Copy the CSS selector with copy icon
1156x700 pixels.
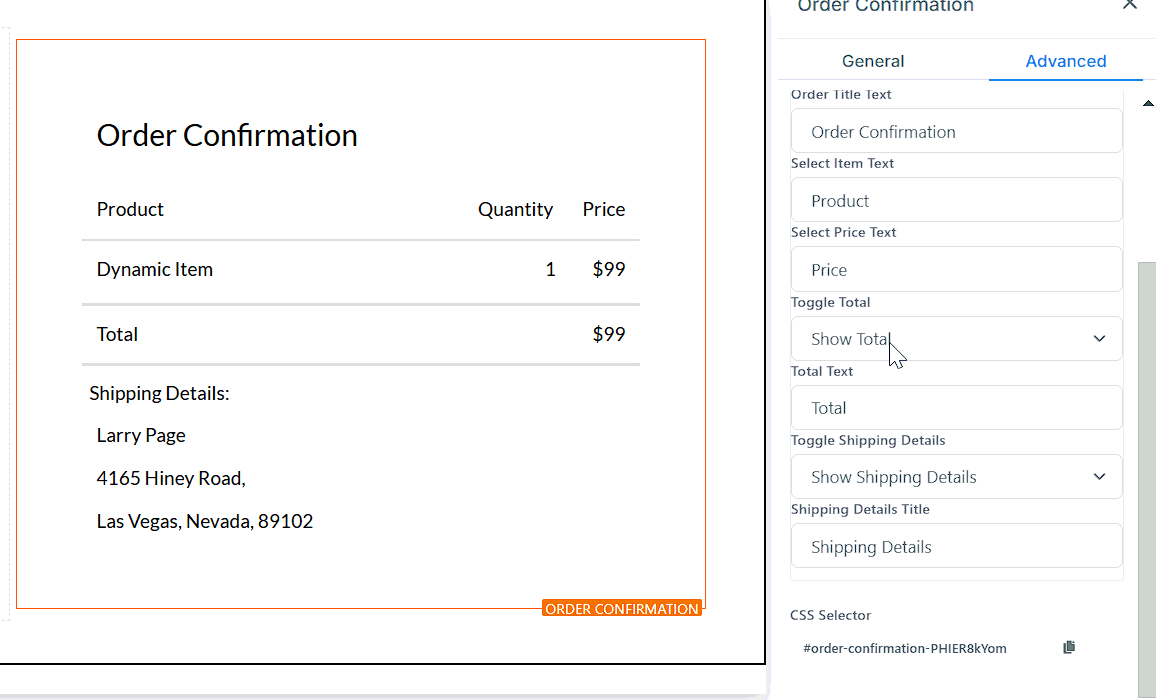1069,648
